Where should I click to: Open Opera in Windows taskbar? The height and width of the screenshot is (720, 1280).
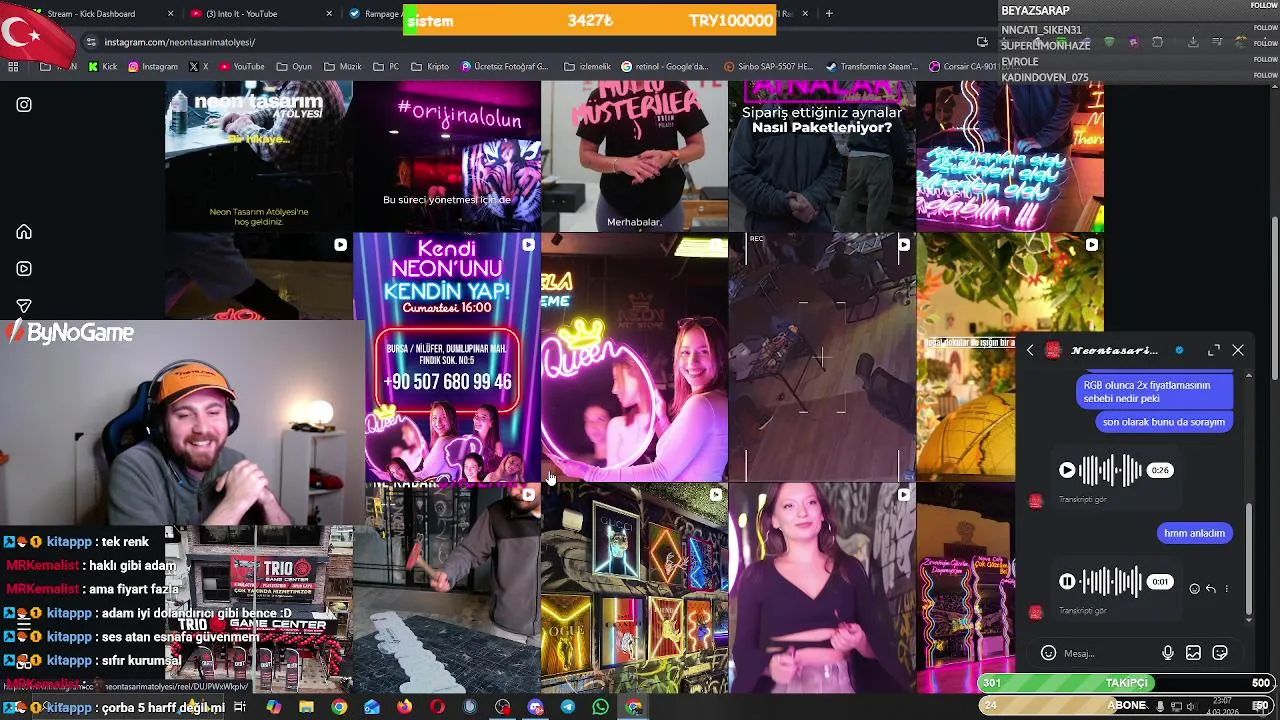point(437,707)
